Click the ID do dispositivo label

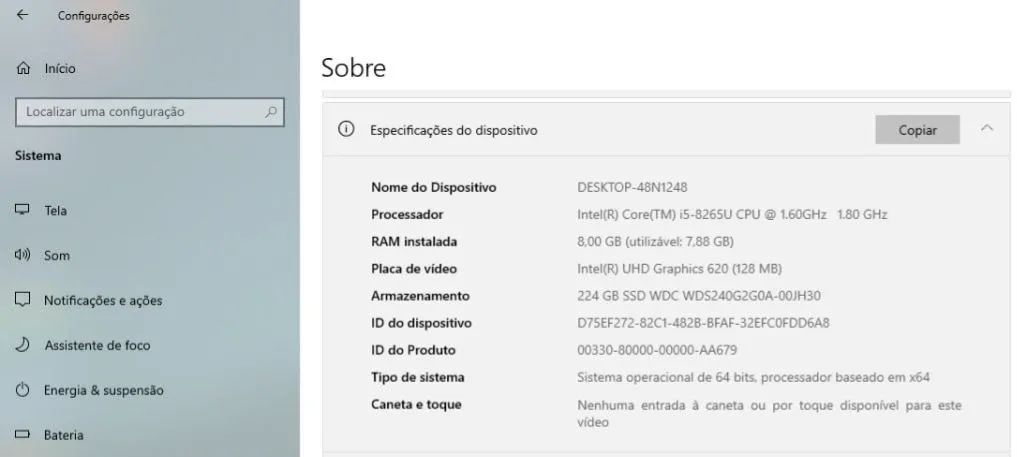click(421, 323)
